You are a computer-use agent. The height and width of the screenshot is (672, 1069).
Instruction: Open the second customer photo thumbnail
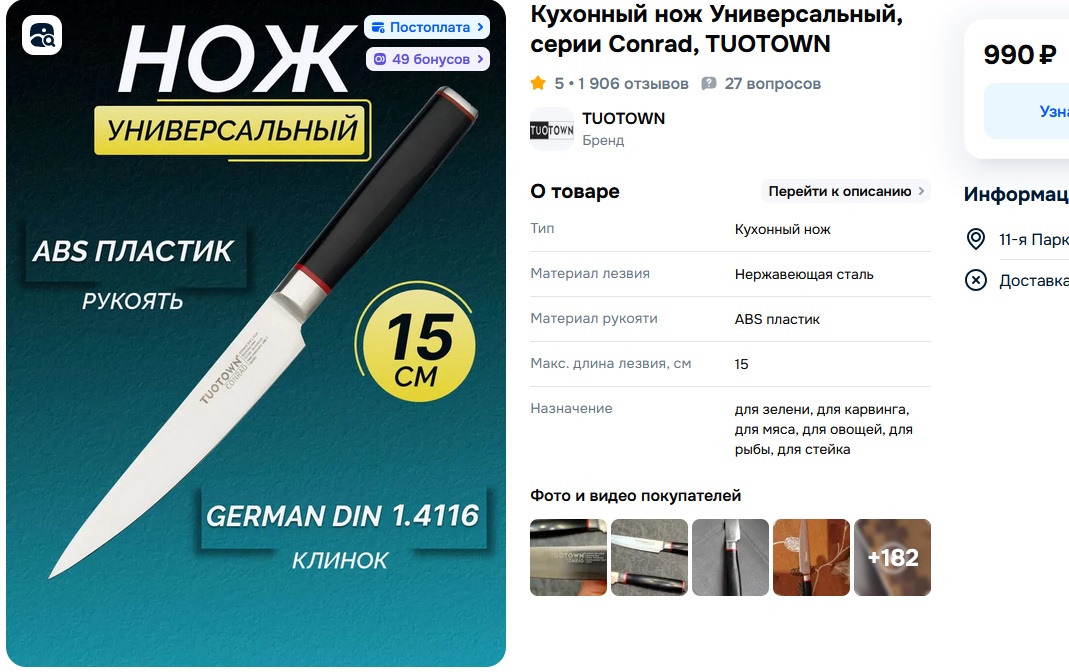(x=649, y=558)
